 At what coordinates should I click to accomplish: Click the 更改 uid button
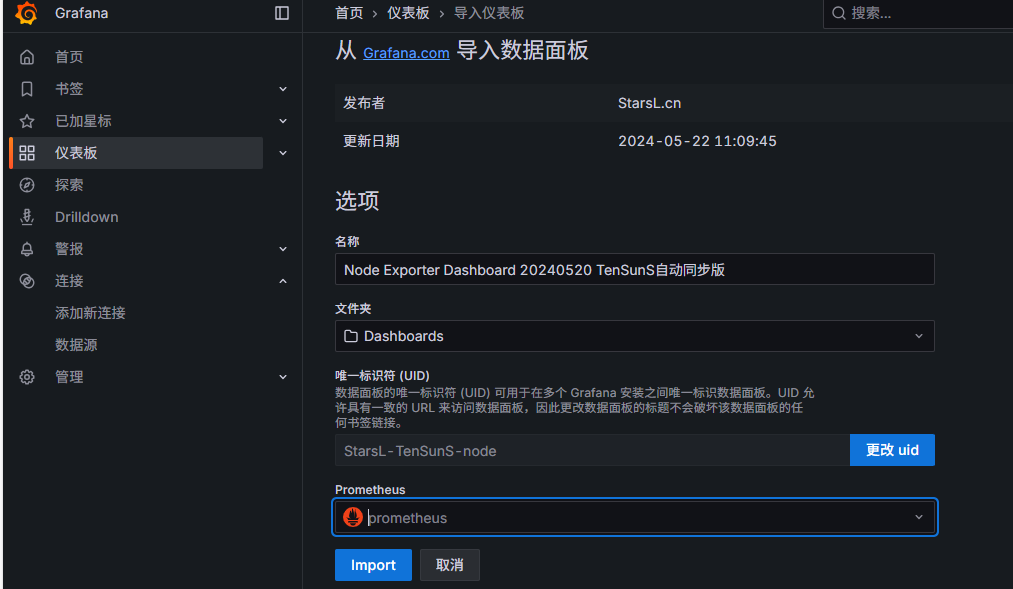892,450
